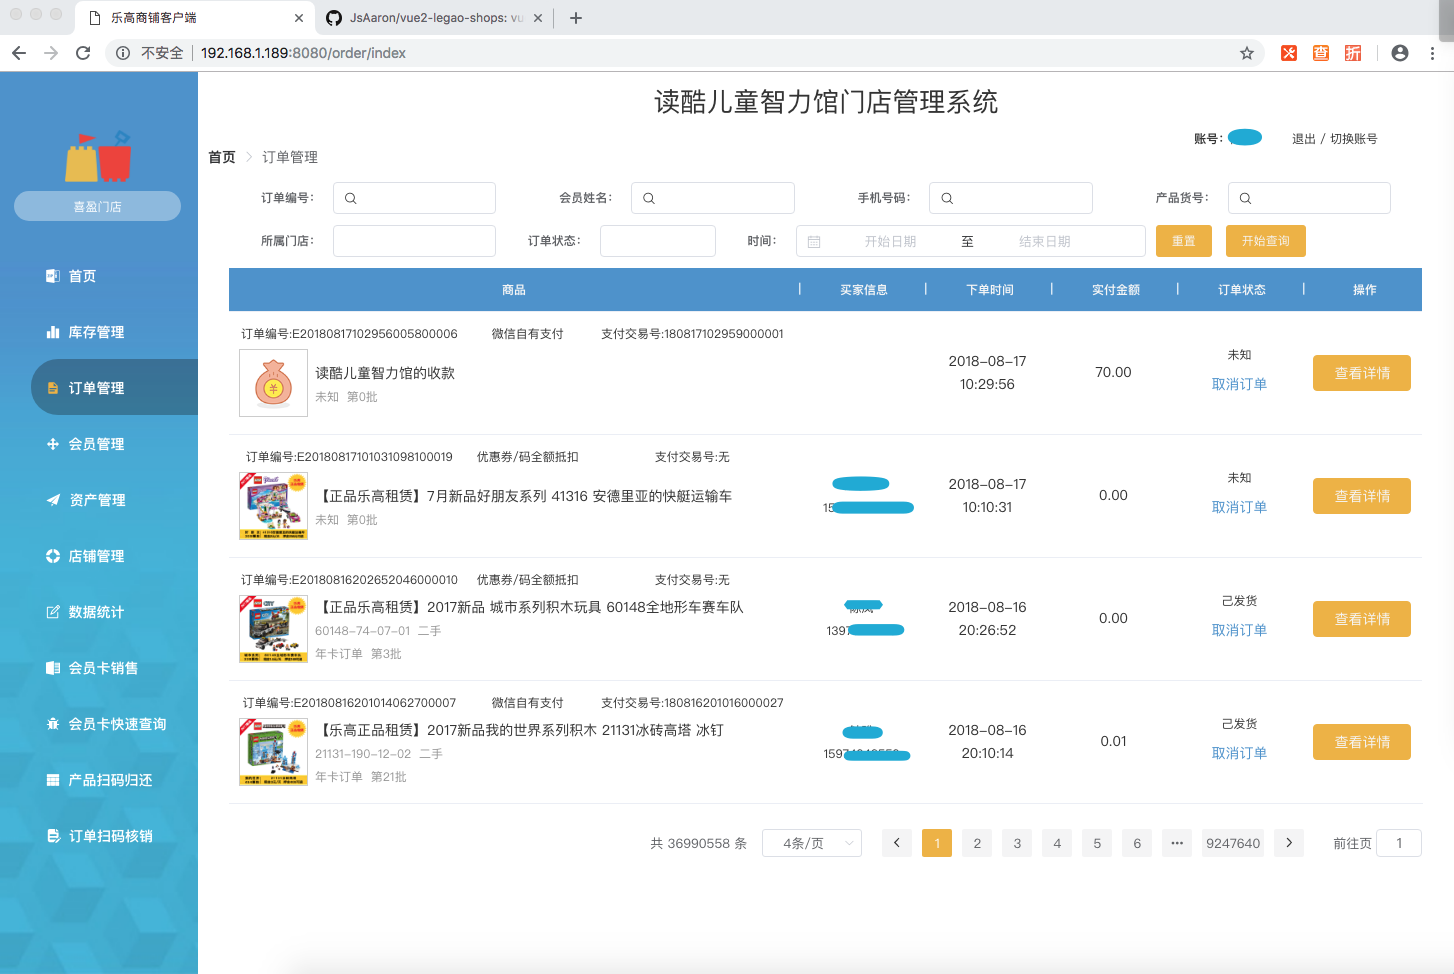Focus the 会员姓名 search field
The width and height of the screenshot is (1454, 974).
(713, 198)
